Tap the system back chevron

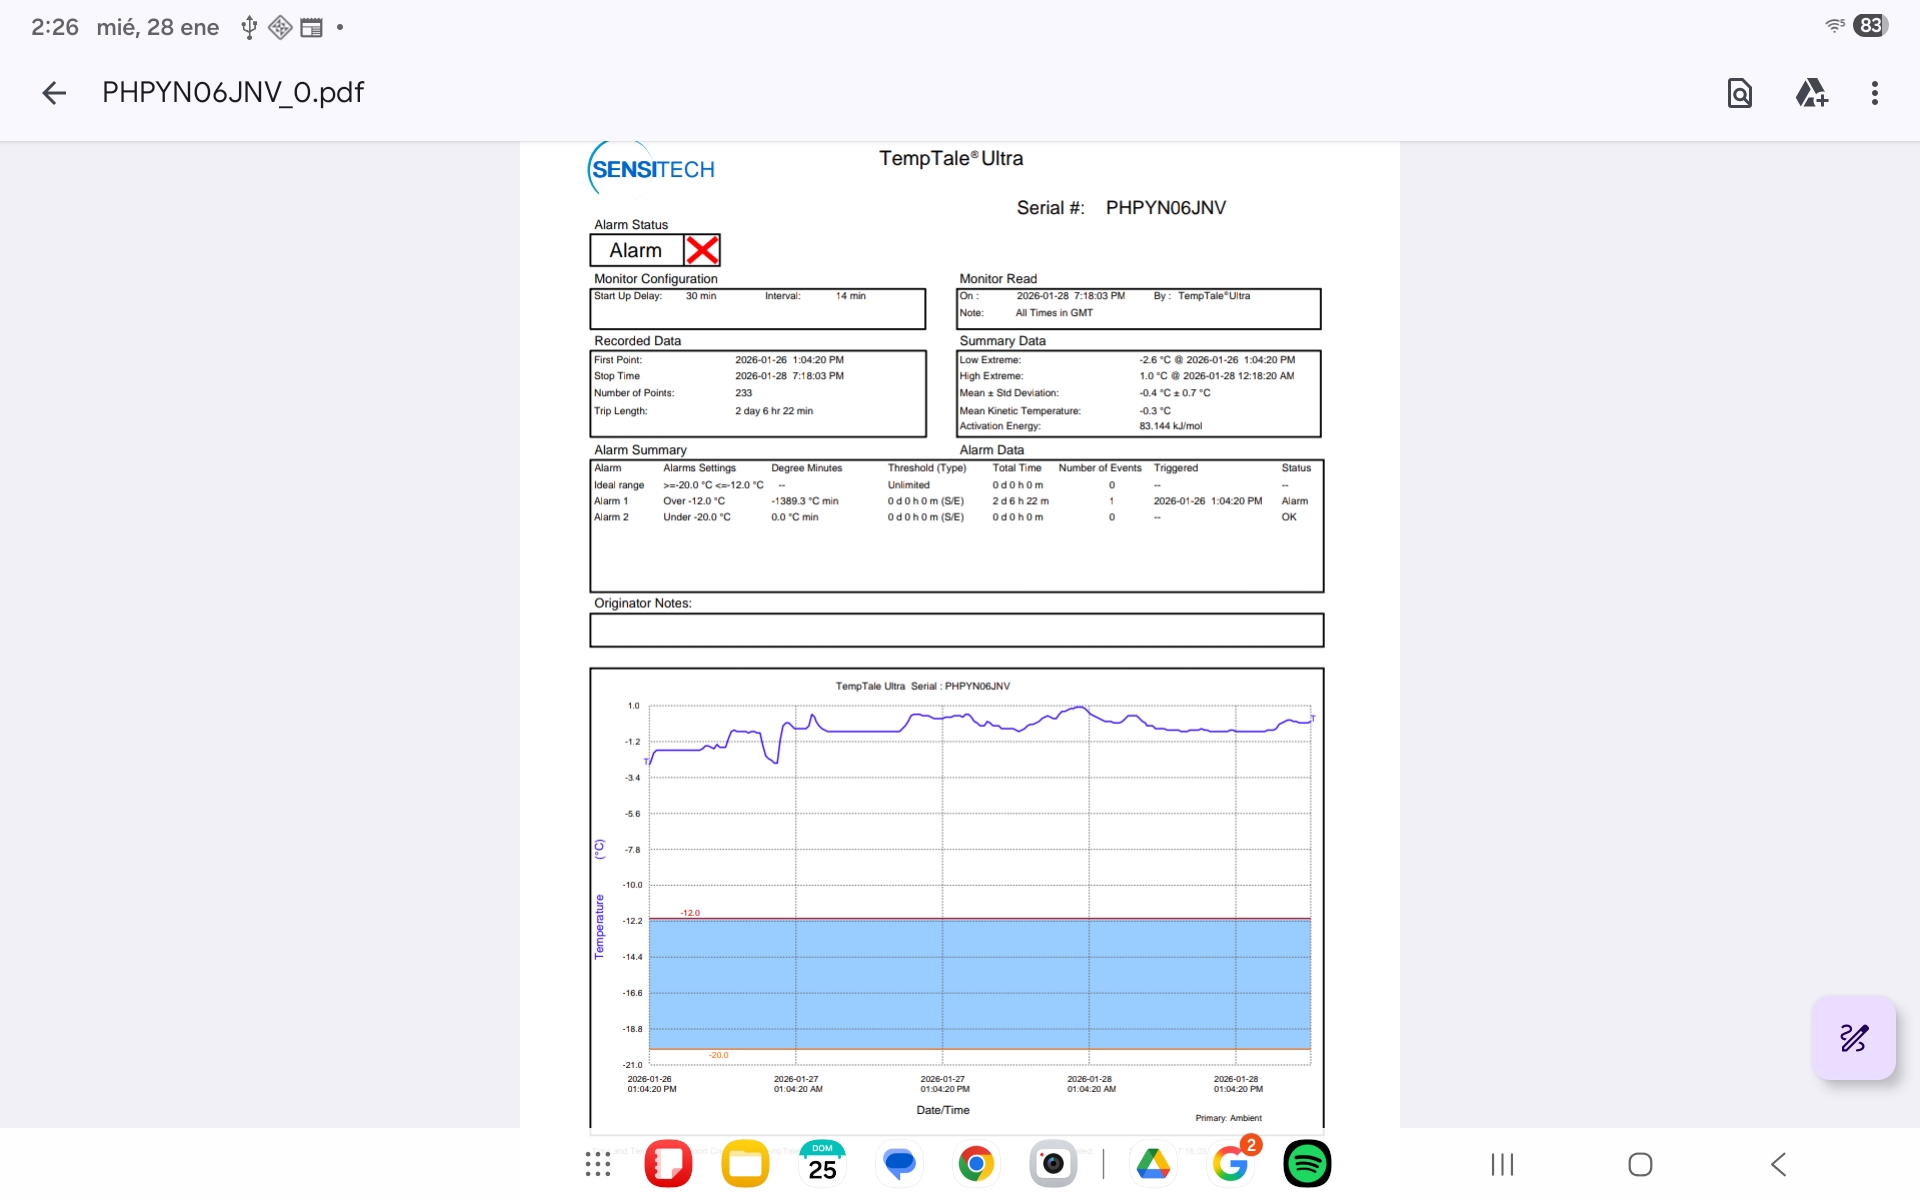pos(1778,1164)
